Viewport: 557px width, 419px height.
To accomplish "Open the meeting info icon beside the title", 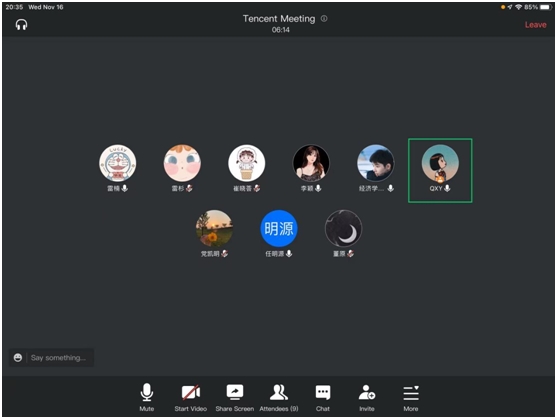I will [x=324, y=18].
